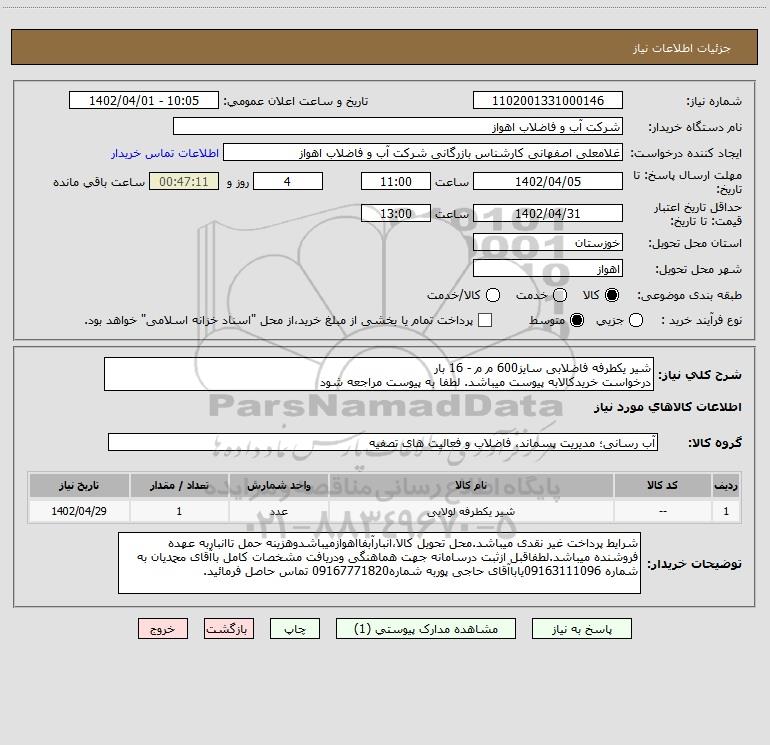Screen dimensions: 770x745
Task: Click the countdown timer 00:47:11
Action: (184, 181)
